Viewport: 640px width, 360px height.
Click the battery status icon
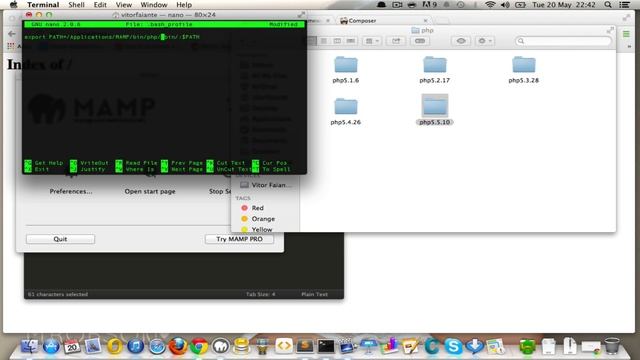click(x=520, y=4)
